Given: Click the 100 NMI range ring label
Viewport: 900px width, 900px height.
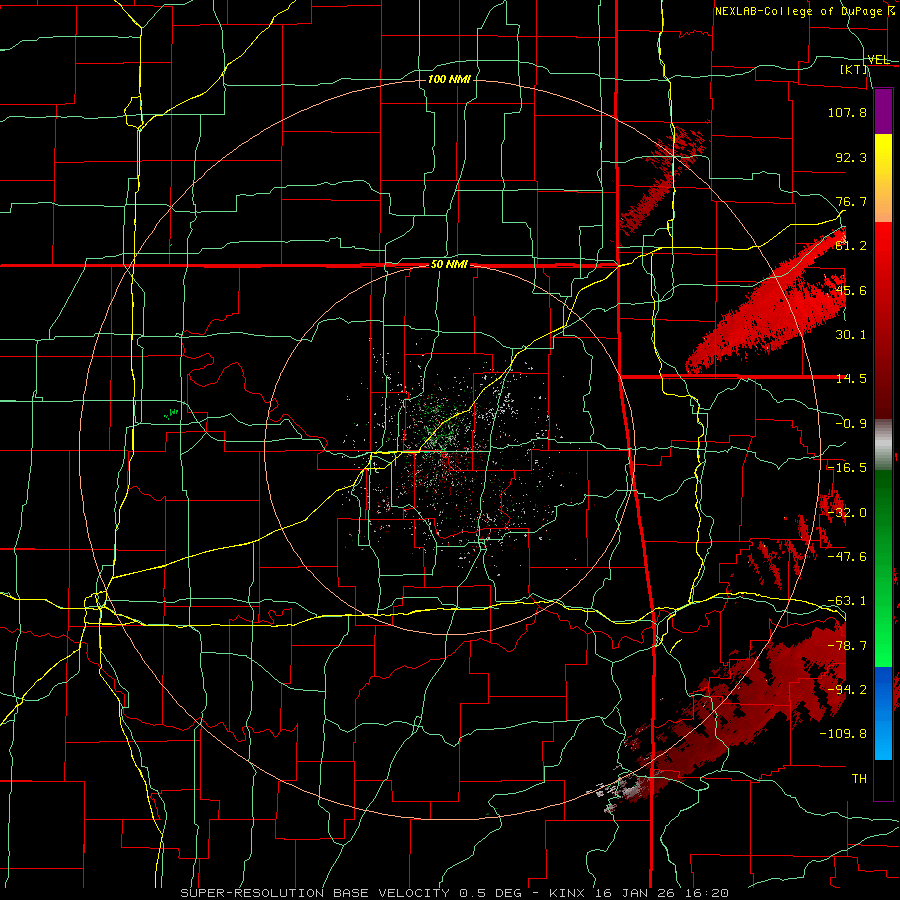Looking at the screenshot, I should (x=449, y=79).
